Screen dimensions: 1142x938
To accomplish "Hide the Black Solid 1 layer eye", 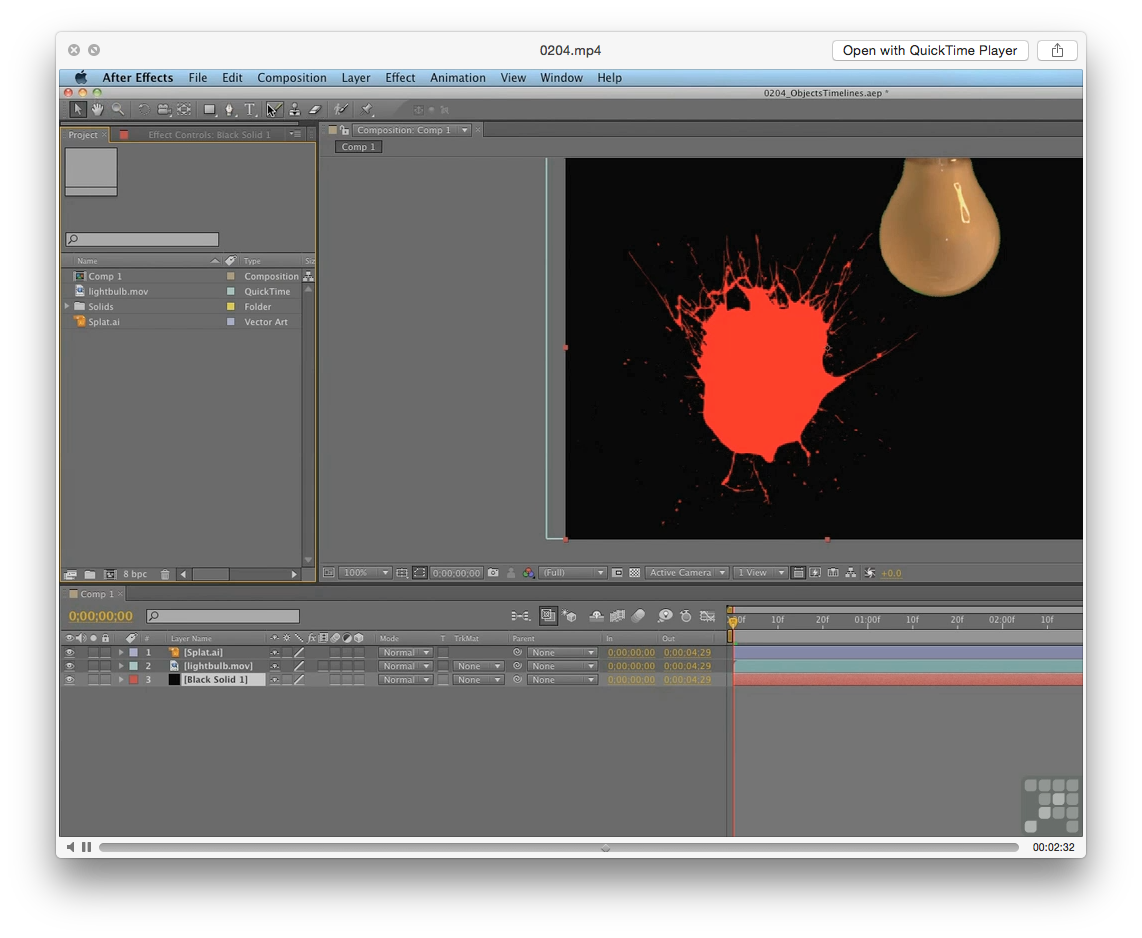I will click(70, 679).
